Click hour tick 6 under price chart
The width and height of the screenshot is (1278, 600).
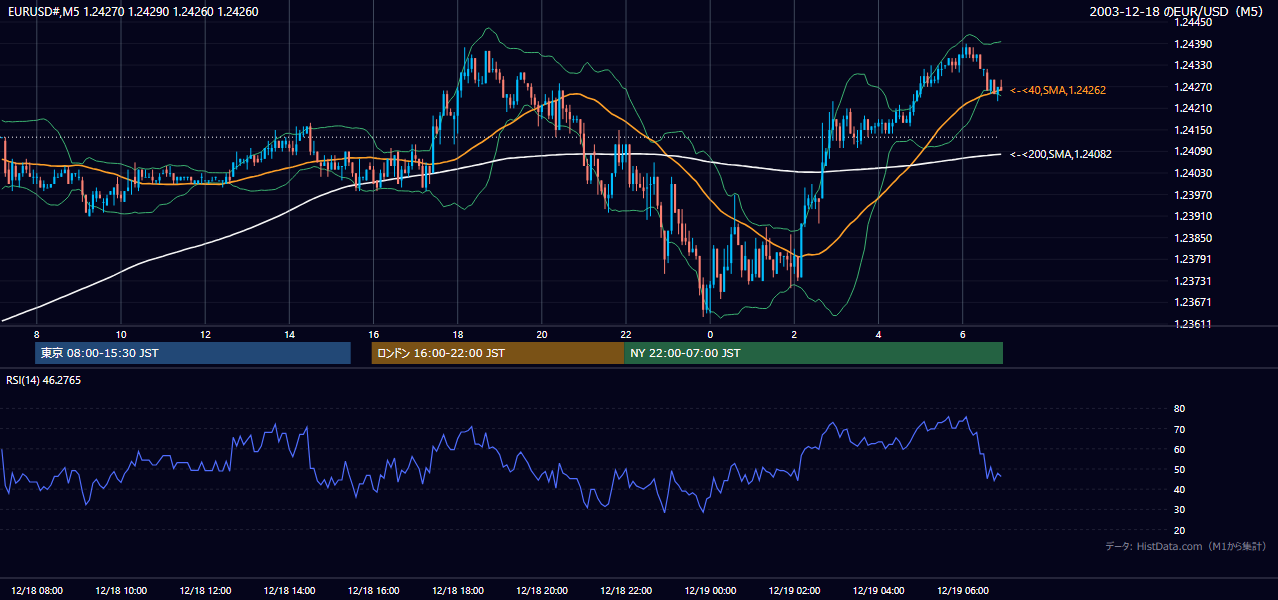[962, 334]
